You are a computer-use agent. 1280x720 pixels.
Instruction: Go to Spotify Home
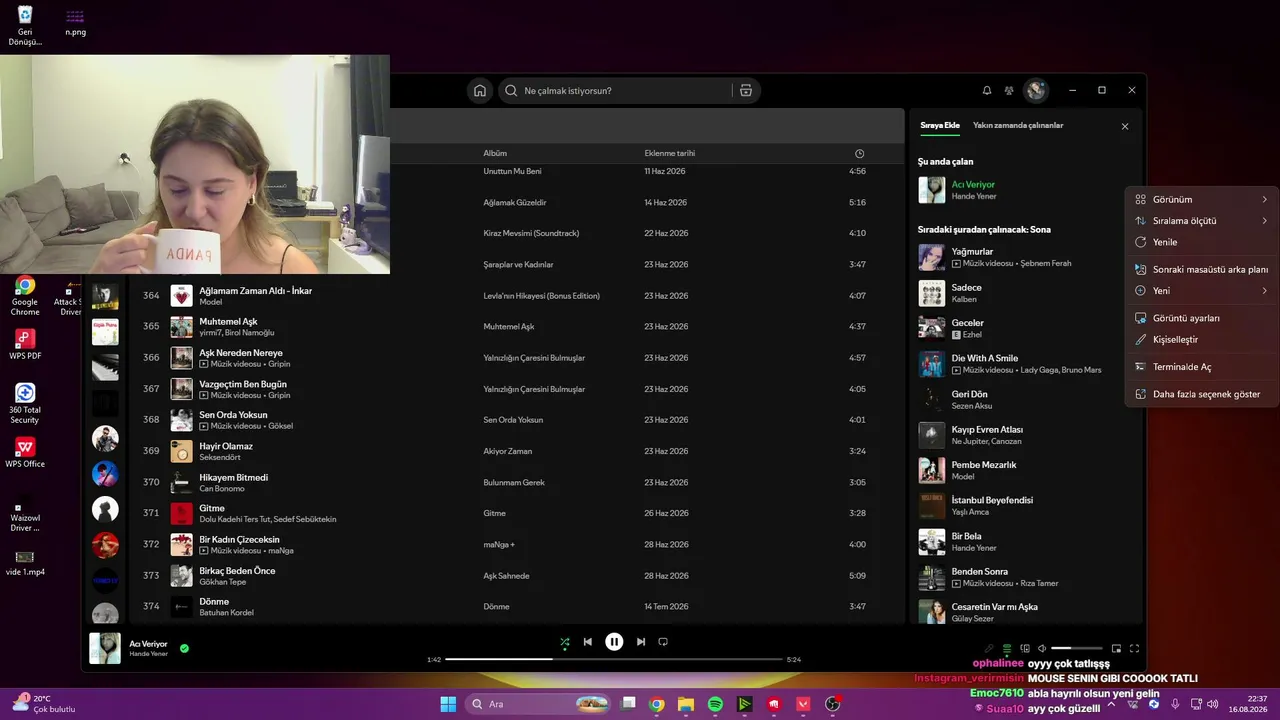[x=480, y=91]
